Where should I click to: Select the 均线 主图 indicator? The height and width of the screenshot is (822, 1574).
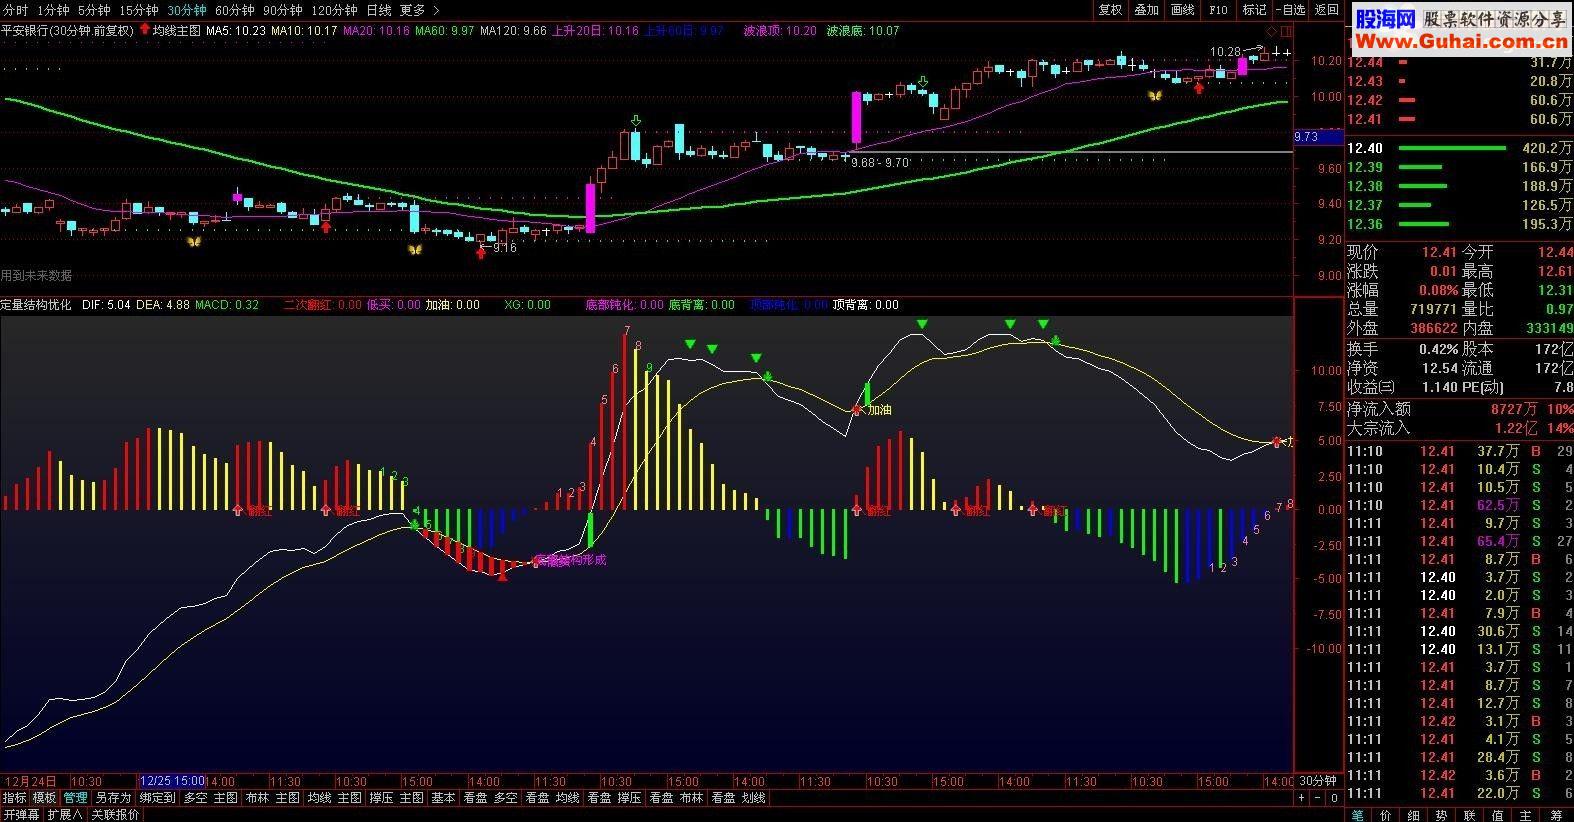pos(334,798)
